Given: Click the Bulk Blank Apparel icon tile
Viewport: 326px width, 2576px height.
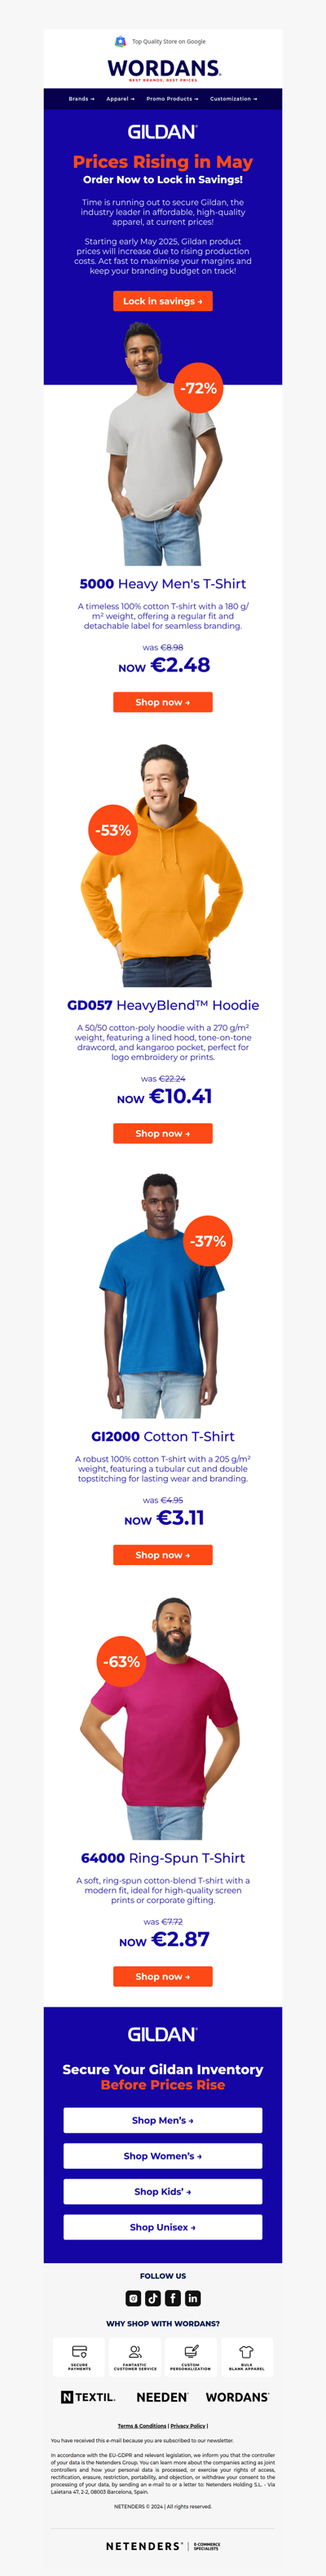Looking at the screenshot, I should tap(246, 2357).
